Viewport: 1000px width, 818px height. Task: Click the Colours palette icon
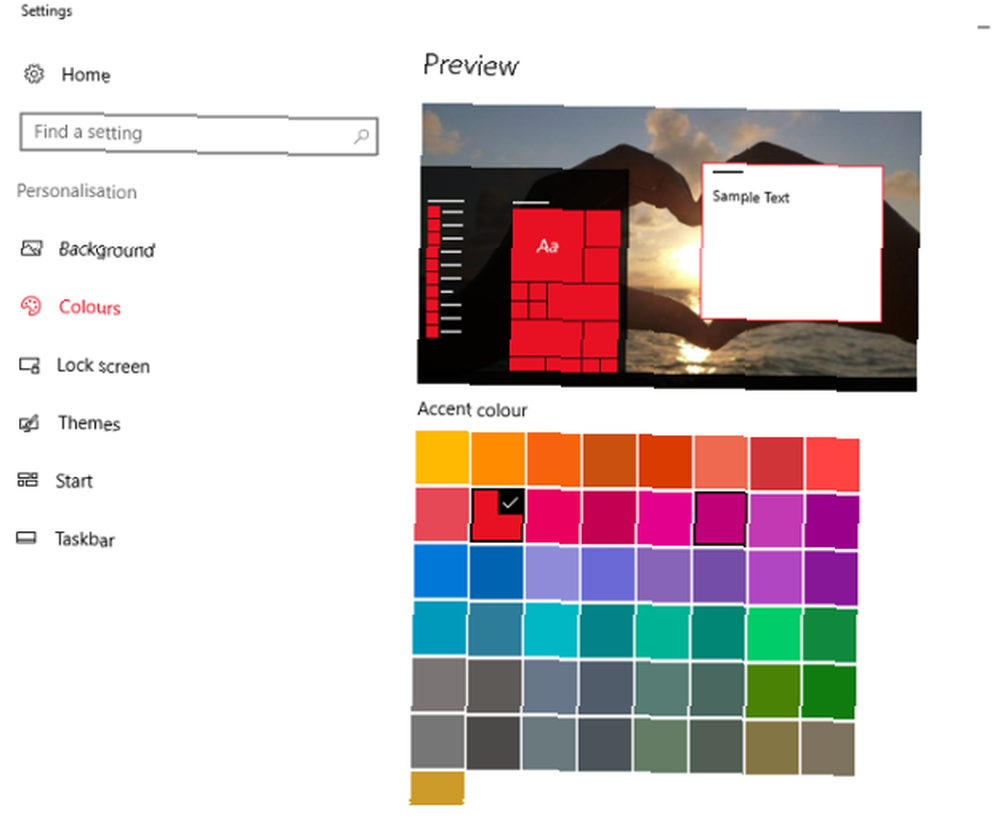31,307
